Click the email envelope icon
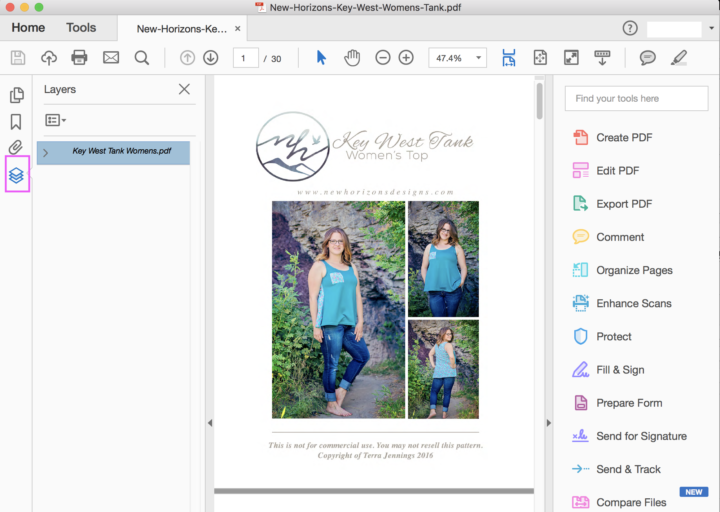The width and height of the screenshot is (720, 512). click(x=111, y=57)
